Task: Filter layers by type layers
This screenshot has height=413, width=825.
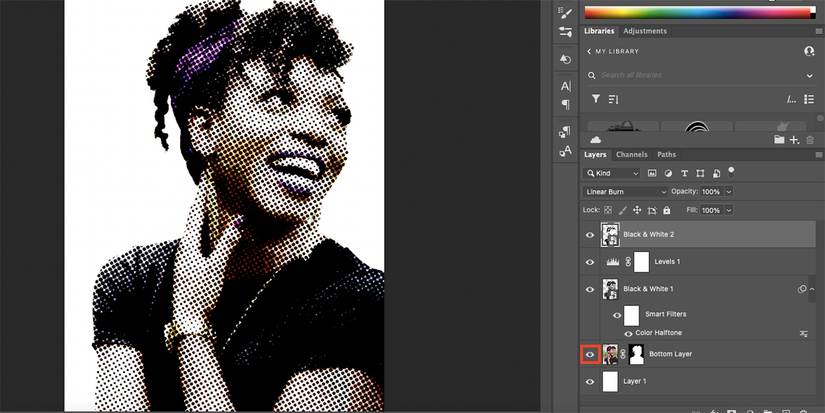Action: point(684,173)
